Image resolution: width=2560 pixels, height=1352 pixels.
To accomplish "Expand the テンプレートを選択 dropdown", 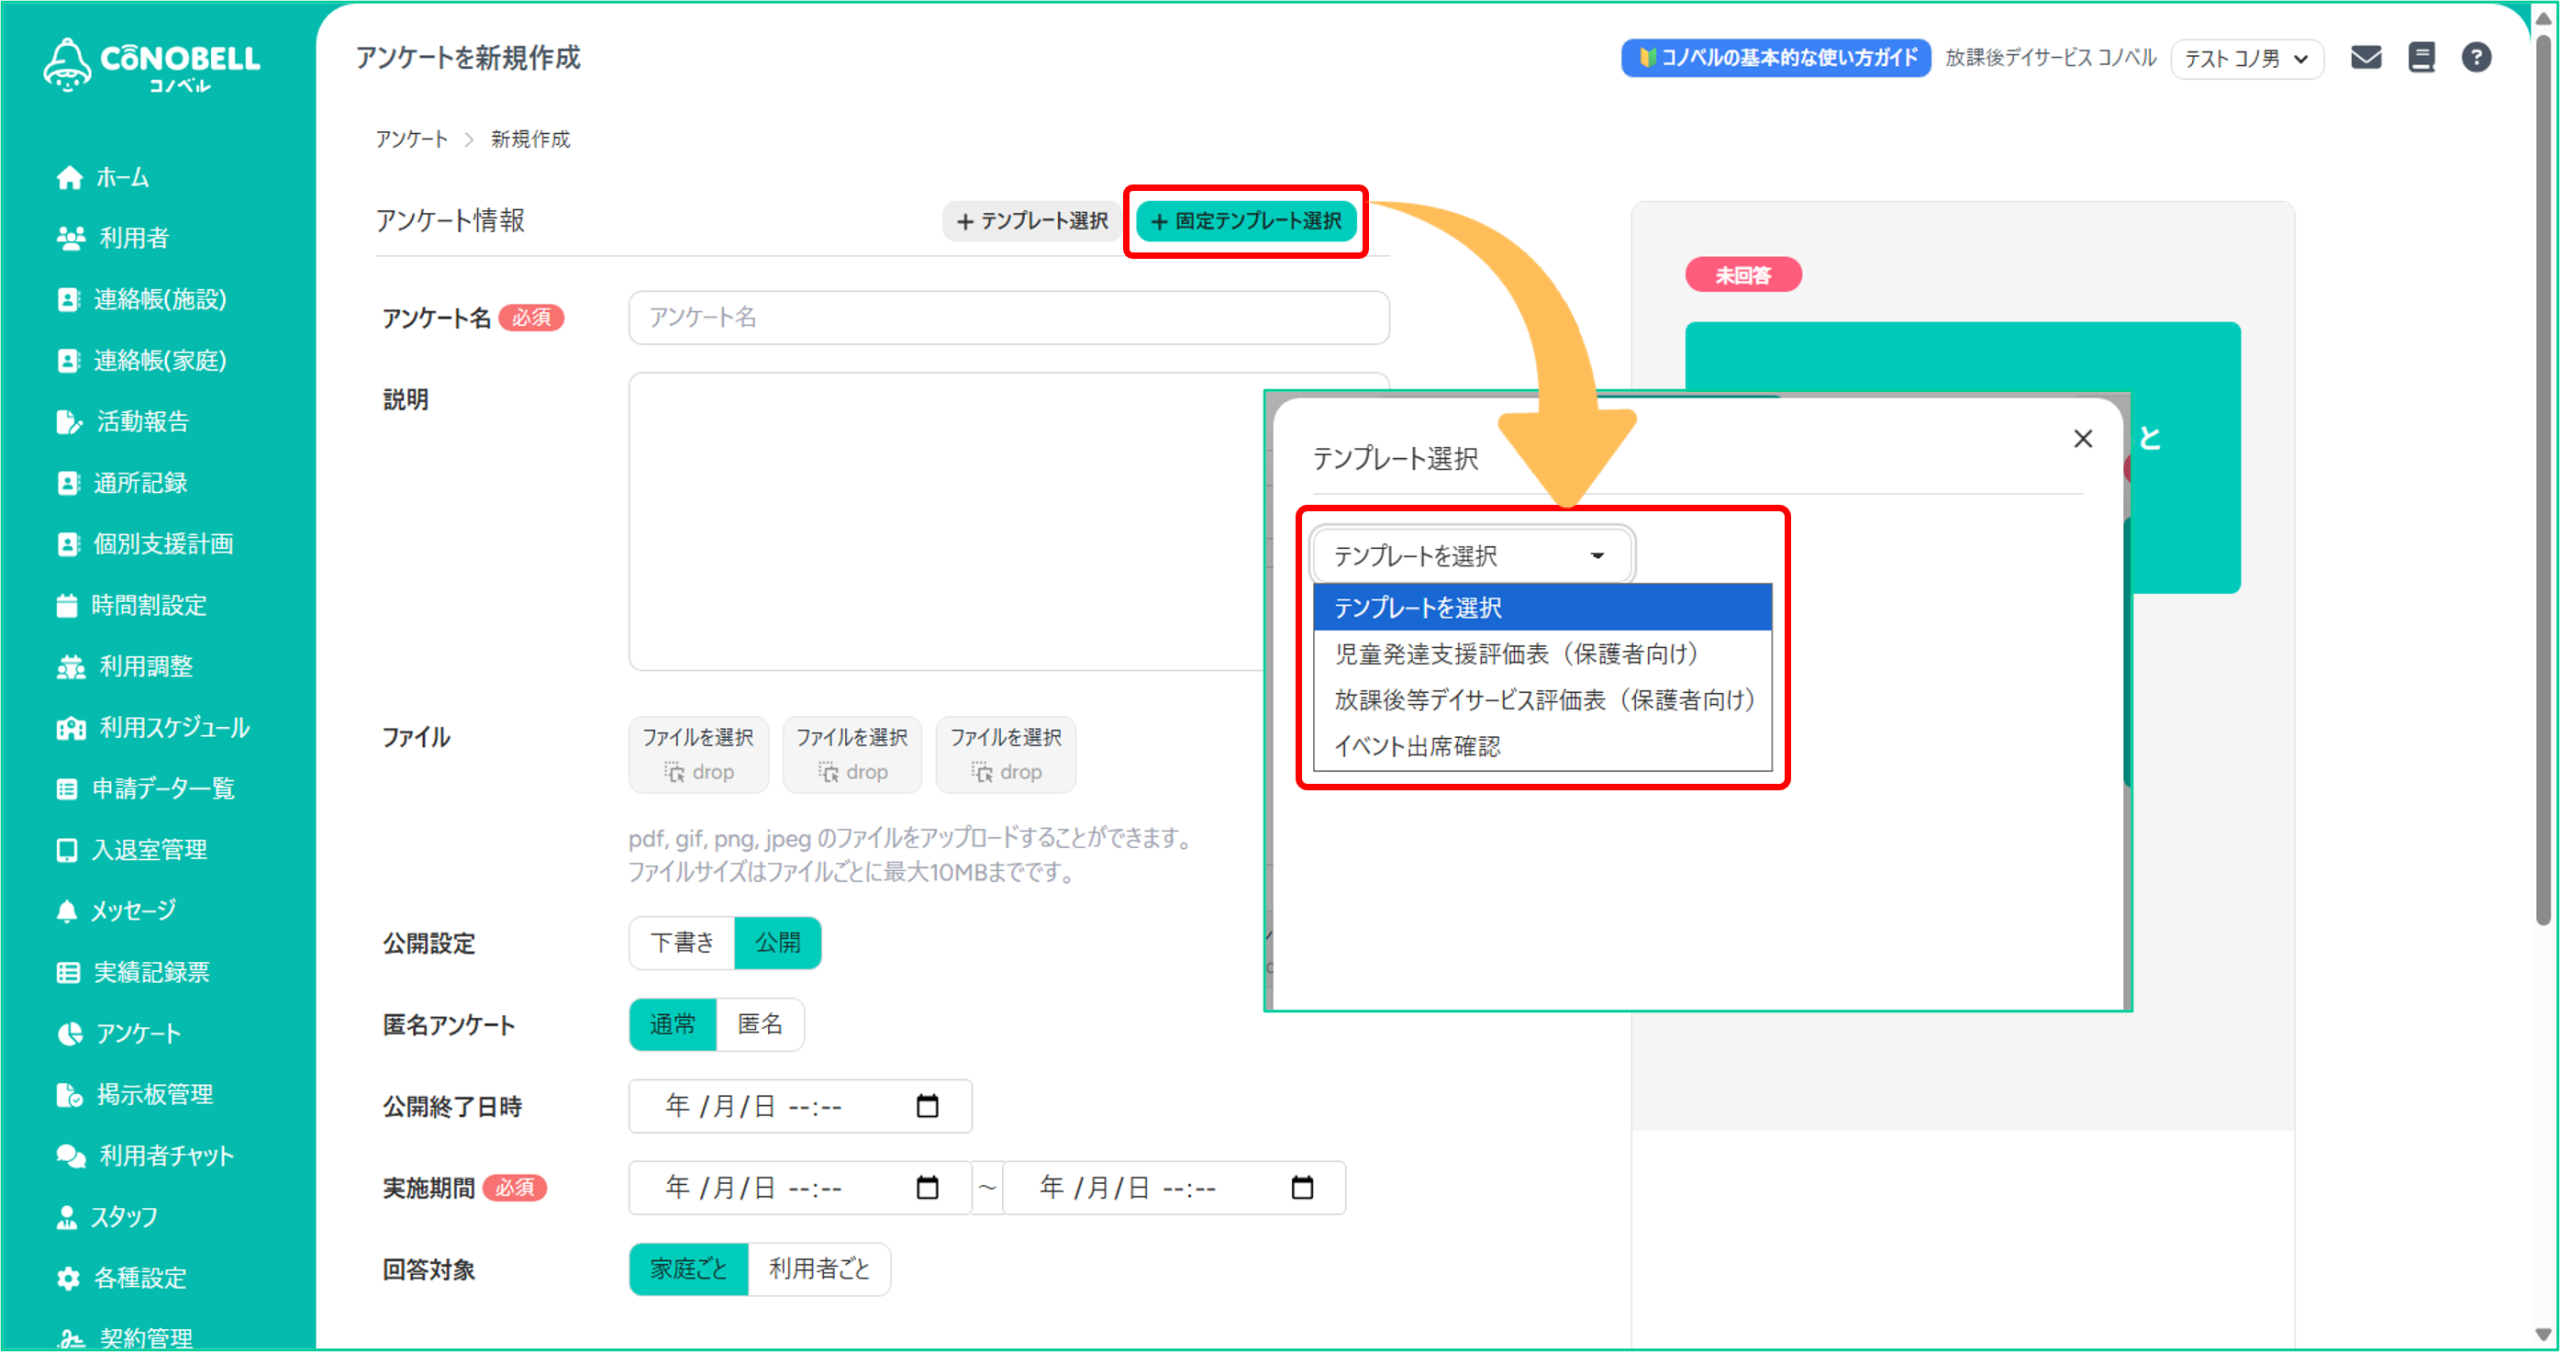I will coord(1471,556).
